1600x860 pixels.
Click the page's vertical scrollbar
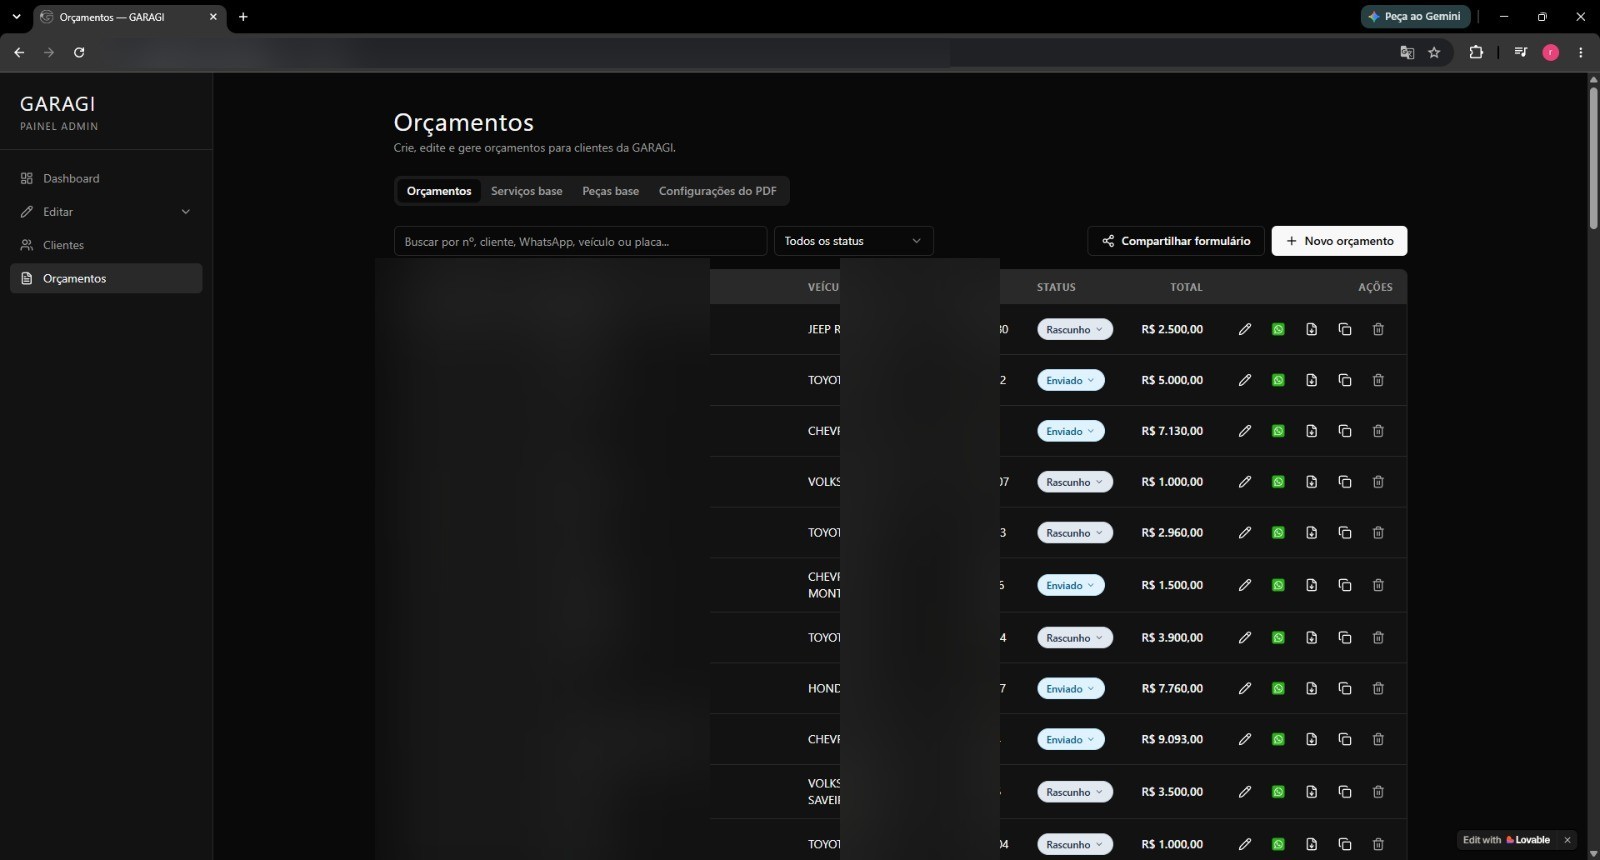[x=1593, y=158]
